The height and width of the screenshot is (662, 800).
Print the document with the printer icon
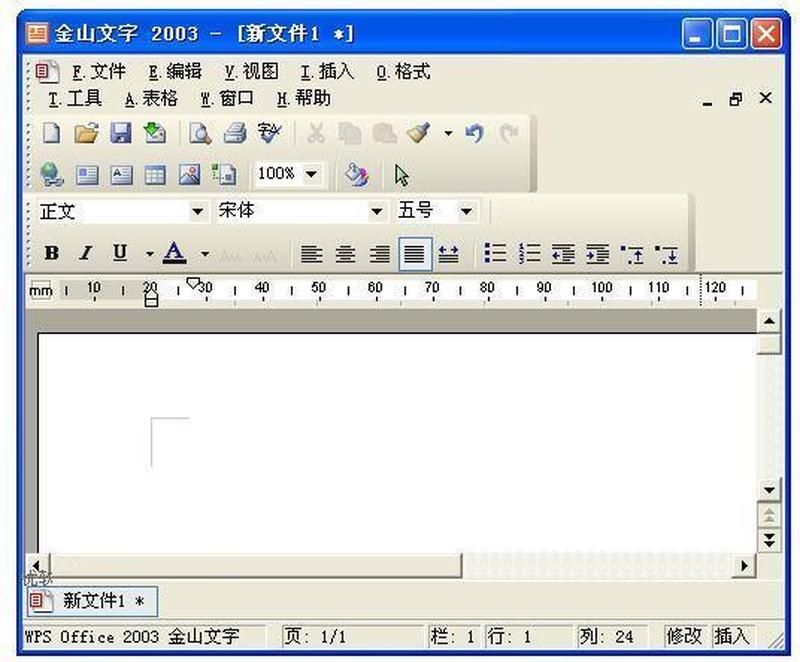point(235,134)
